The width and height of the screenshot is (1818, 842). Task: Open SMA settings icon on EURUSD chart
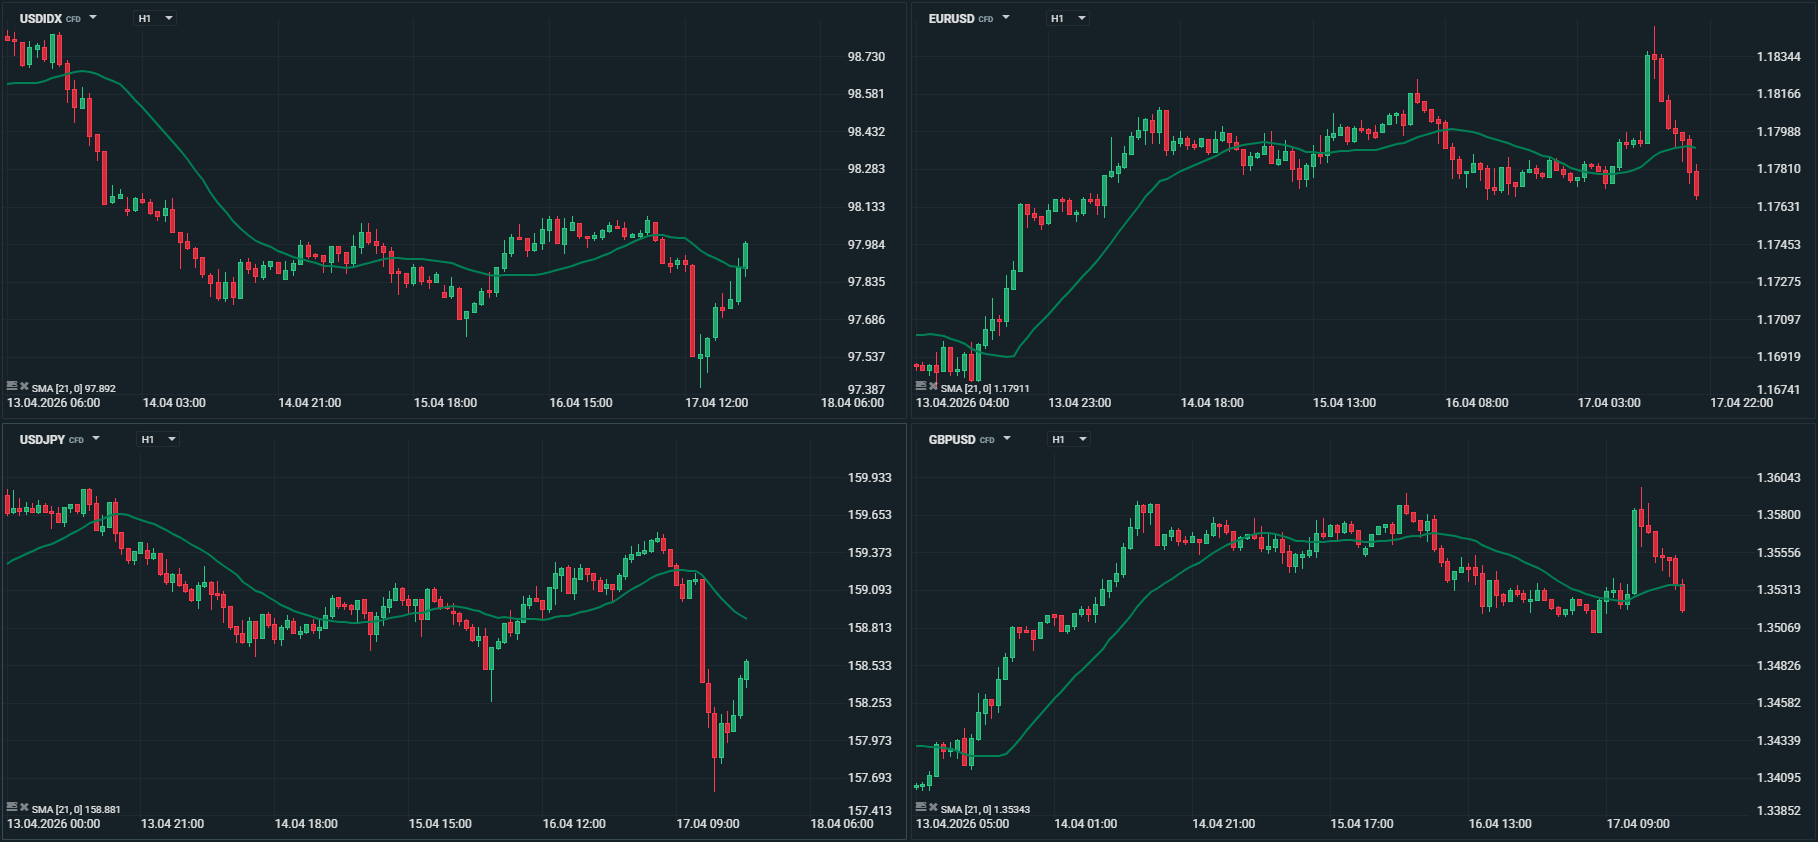coord(921,386)
